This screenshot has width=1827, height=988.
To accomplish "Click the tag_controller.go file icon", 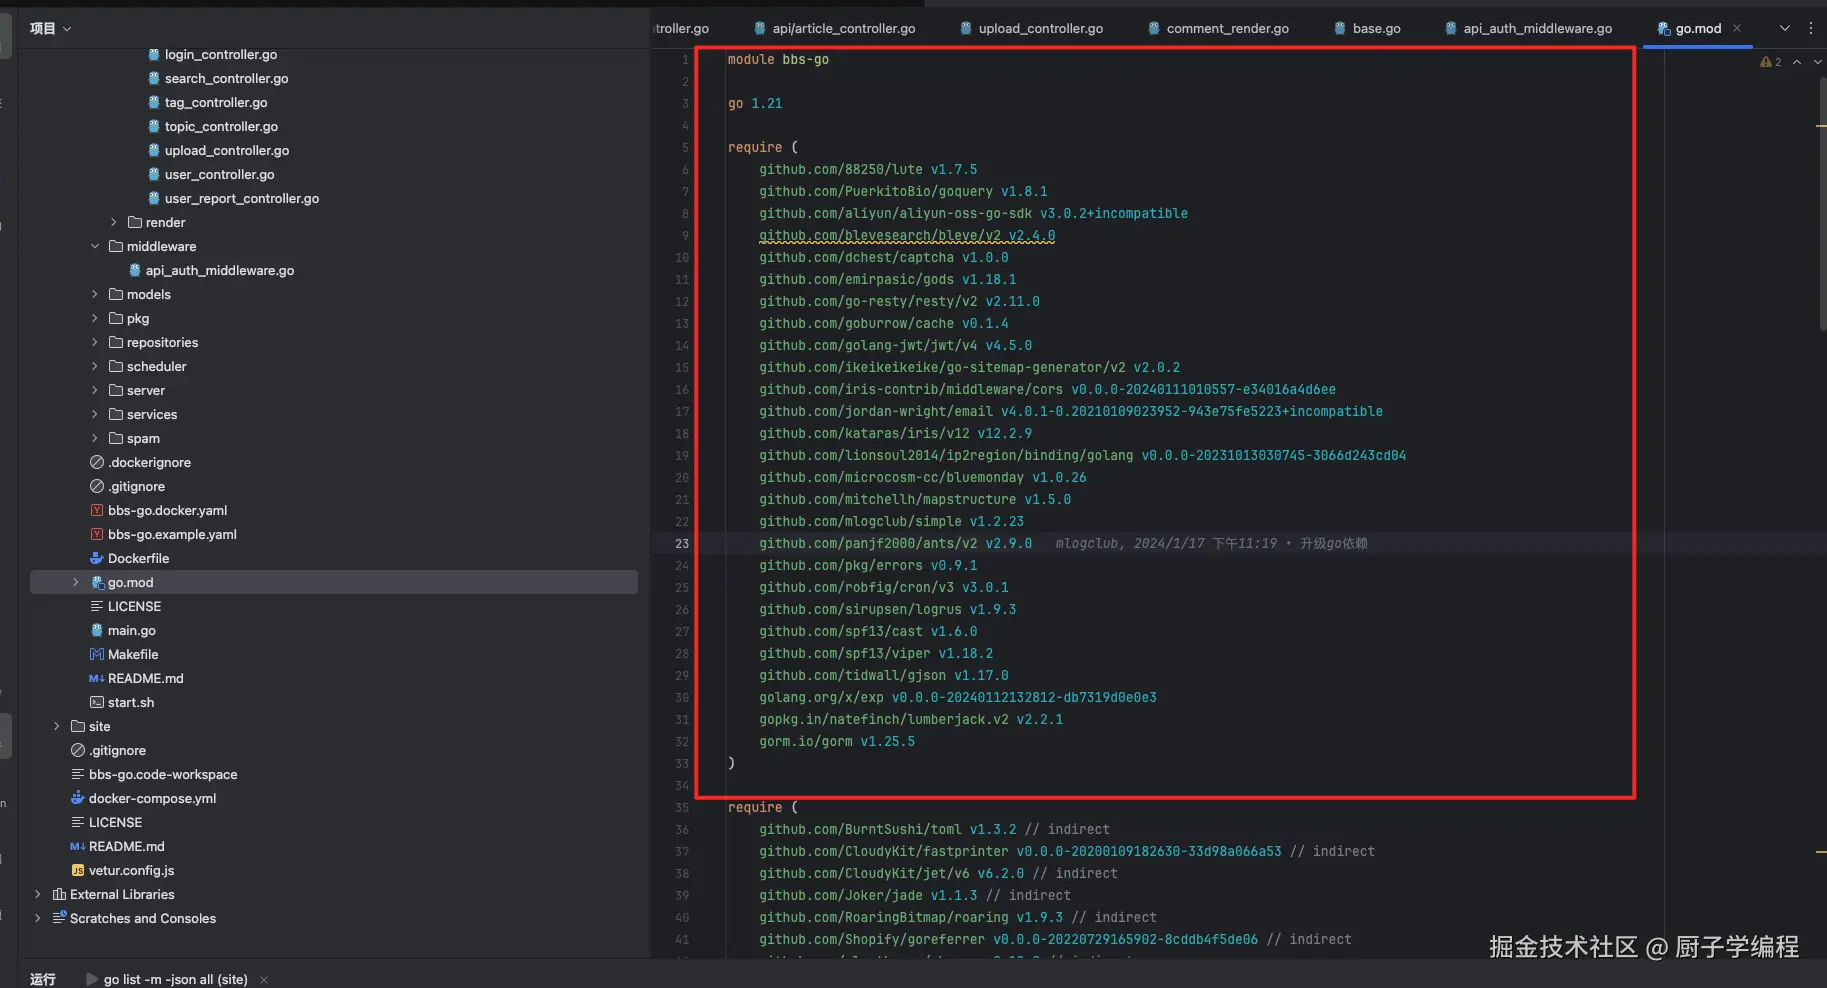I will pos(154,102).
